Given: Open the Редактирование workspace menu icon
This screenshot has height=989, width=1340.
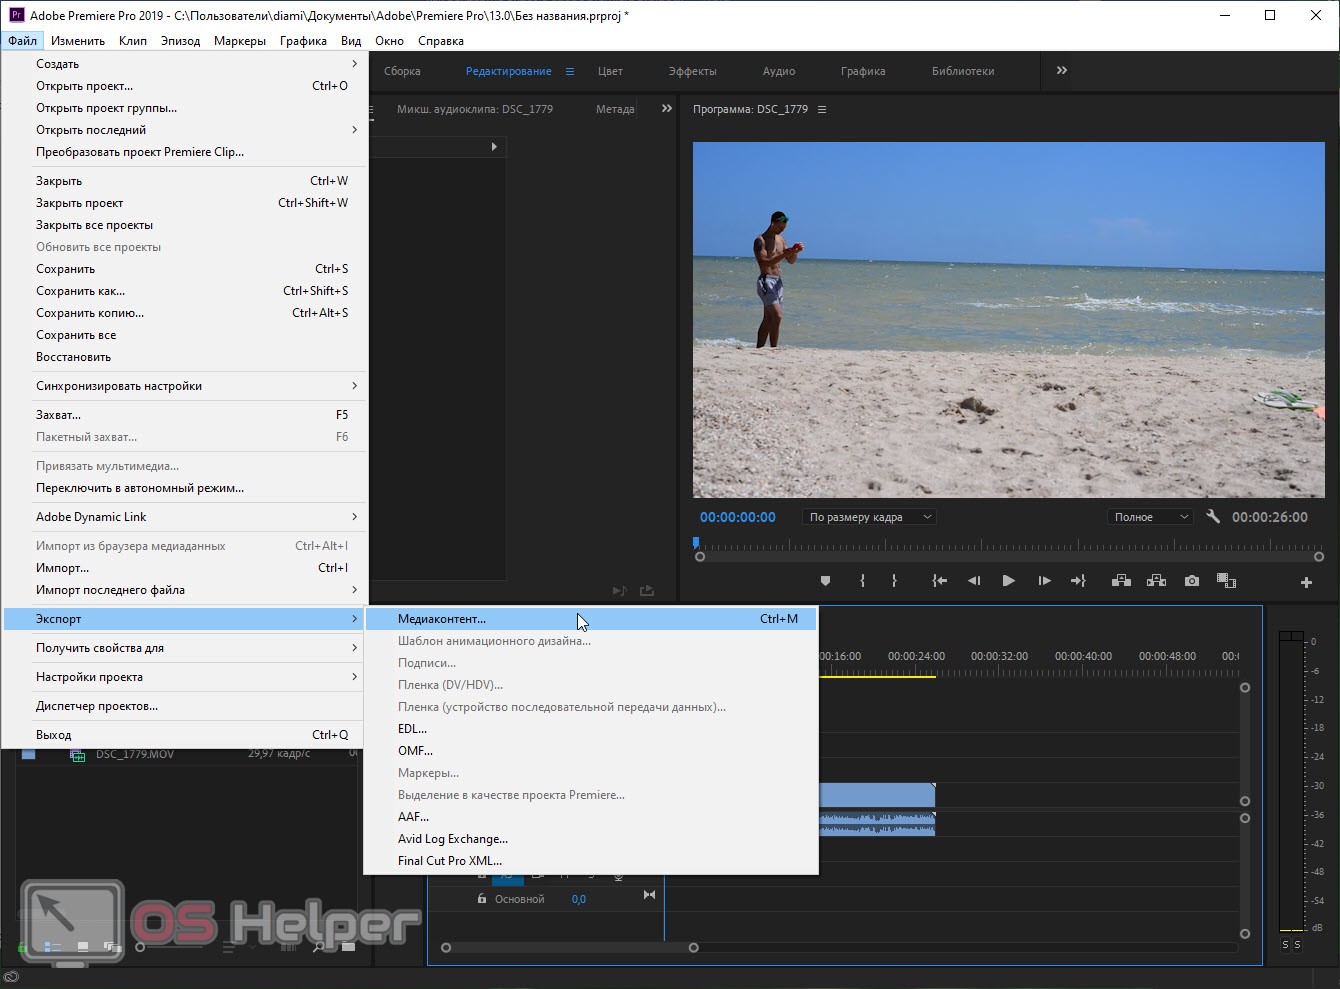Looking at the screenshot, I should click(570, 71).
